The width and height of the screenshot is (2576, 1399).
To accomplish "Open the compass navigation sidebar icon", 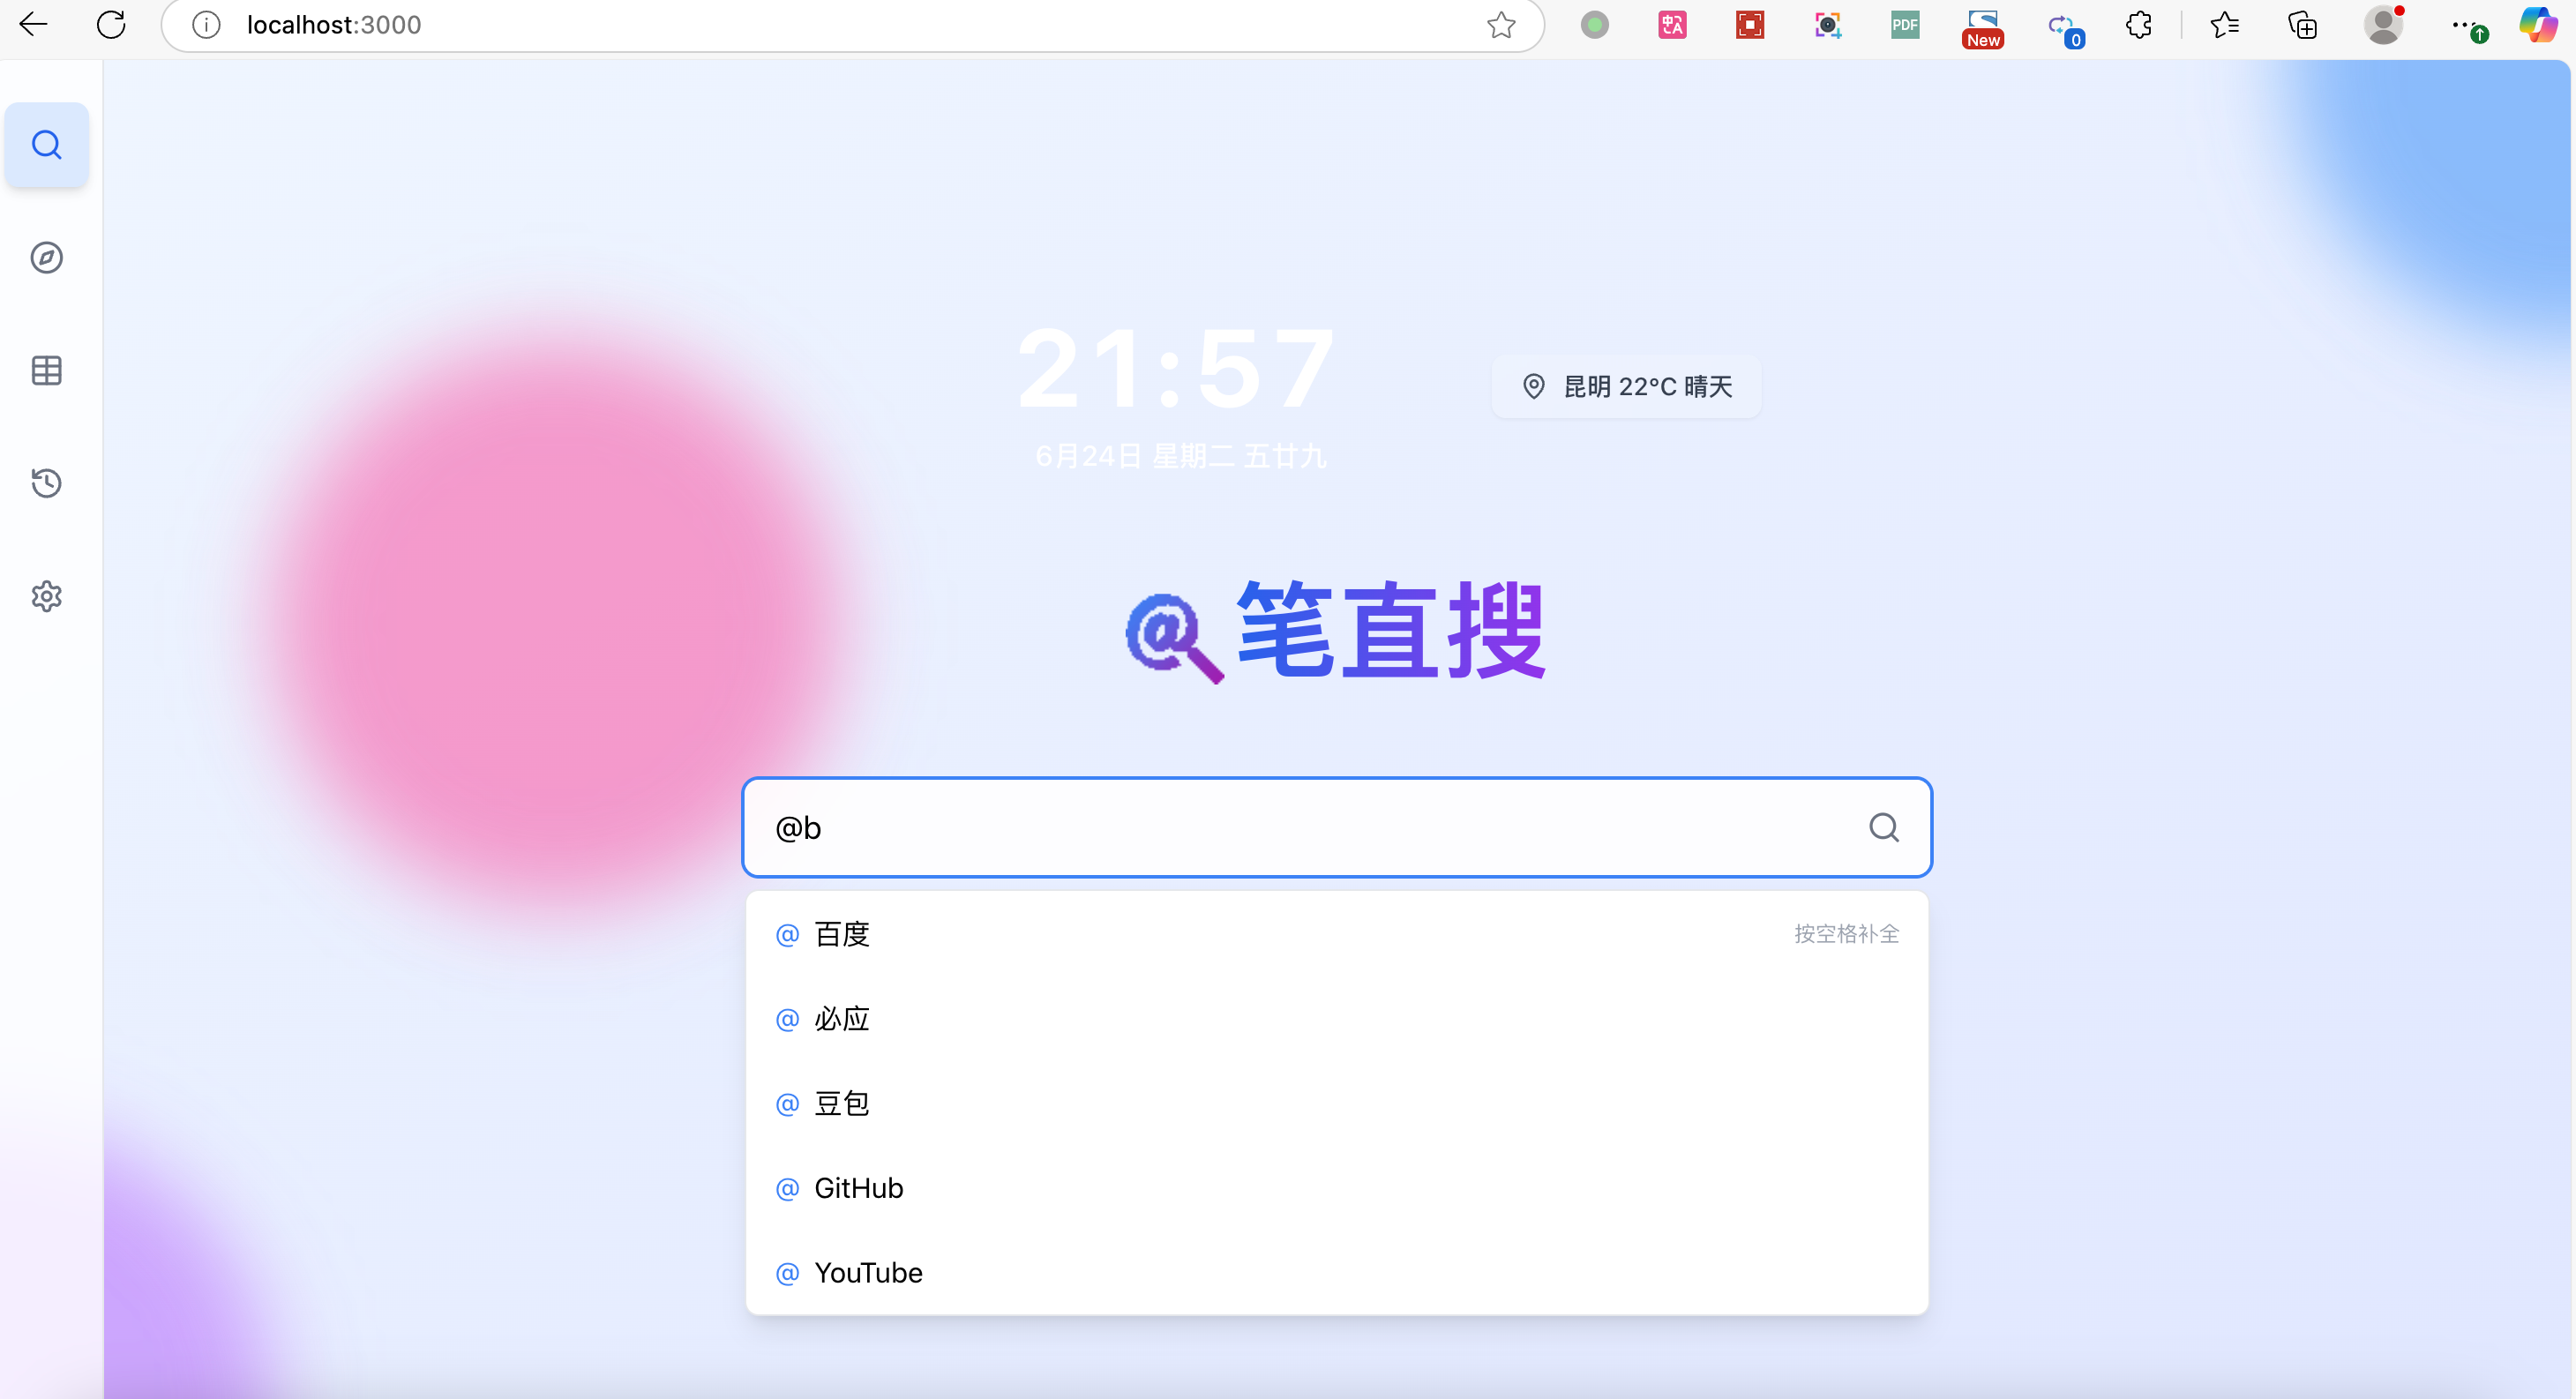I will (x=46, y=258).
